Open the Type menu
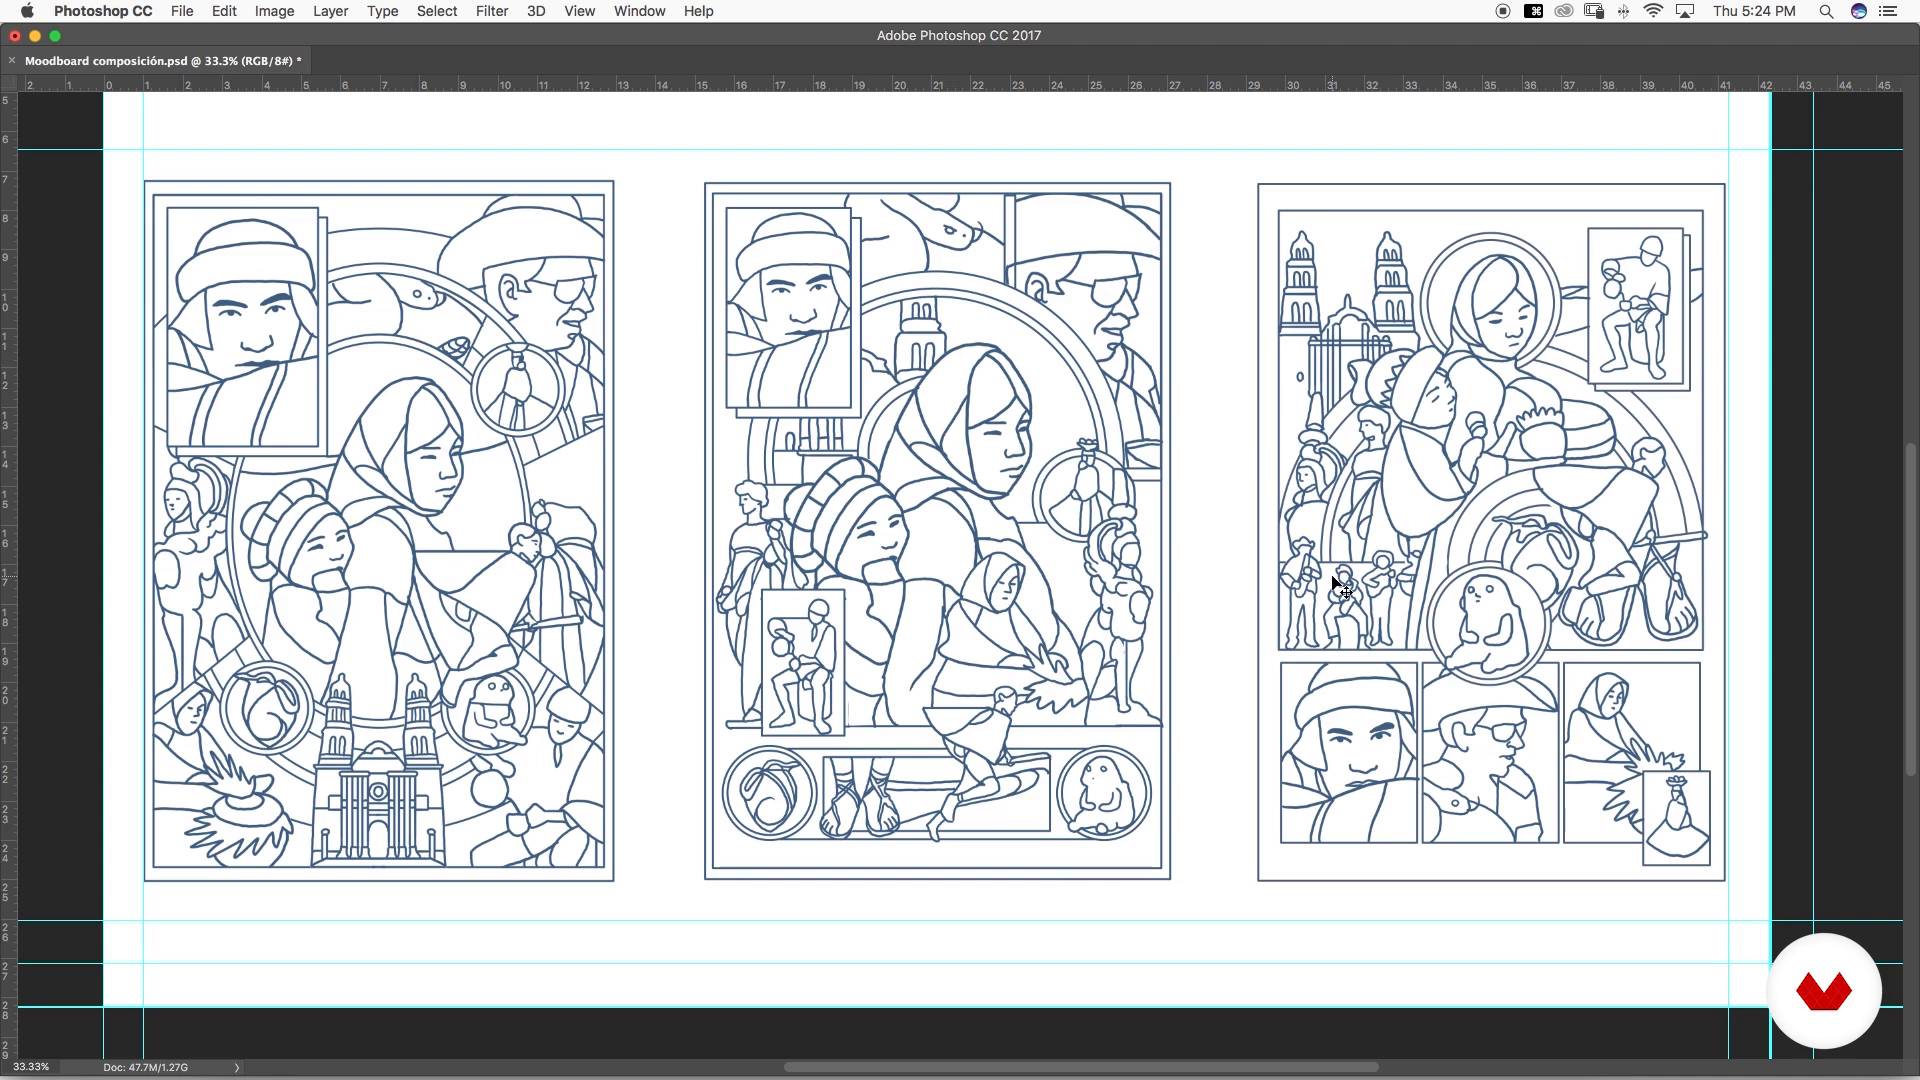This screenshot has height=1080, width=1920. 382,11
